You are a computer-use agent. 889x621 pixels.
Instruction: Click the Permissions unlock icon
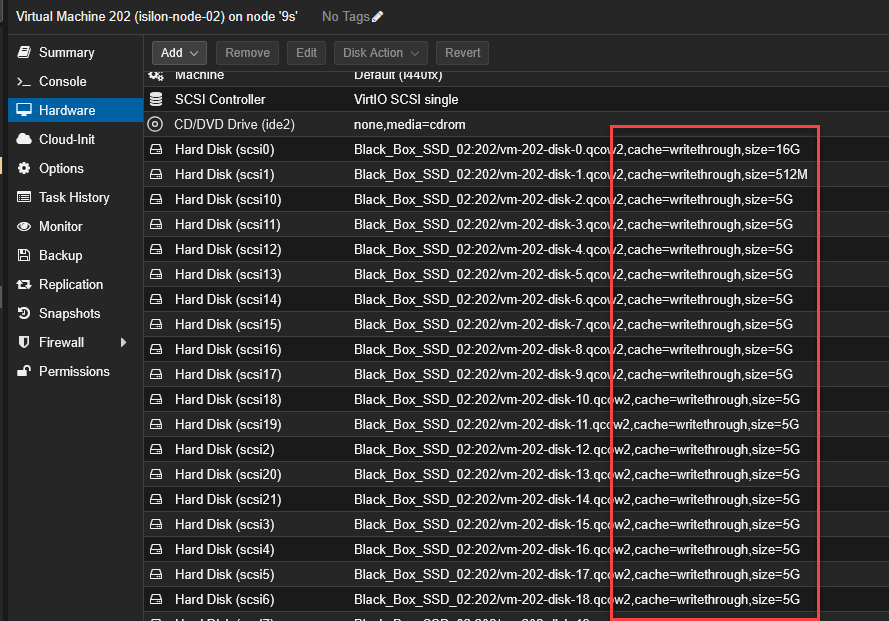click(24, 372)
